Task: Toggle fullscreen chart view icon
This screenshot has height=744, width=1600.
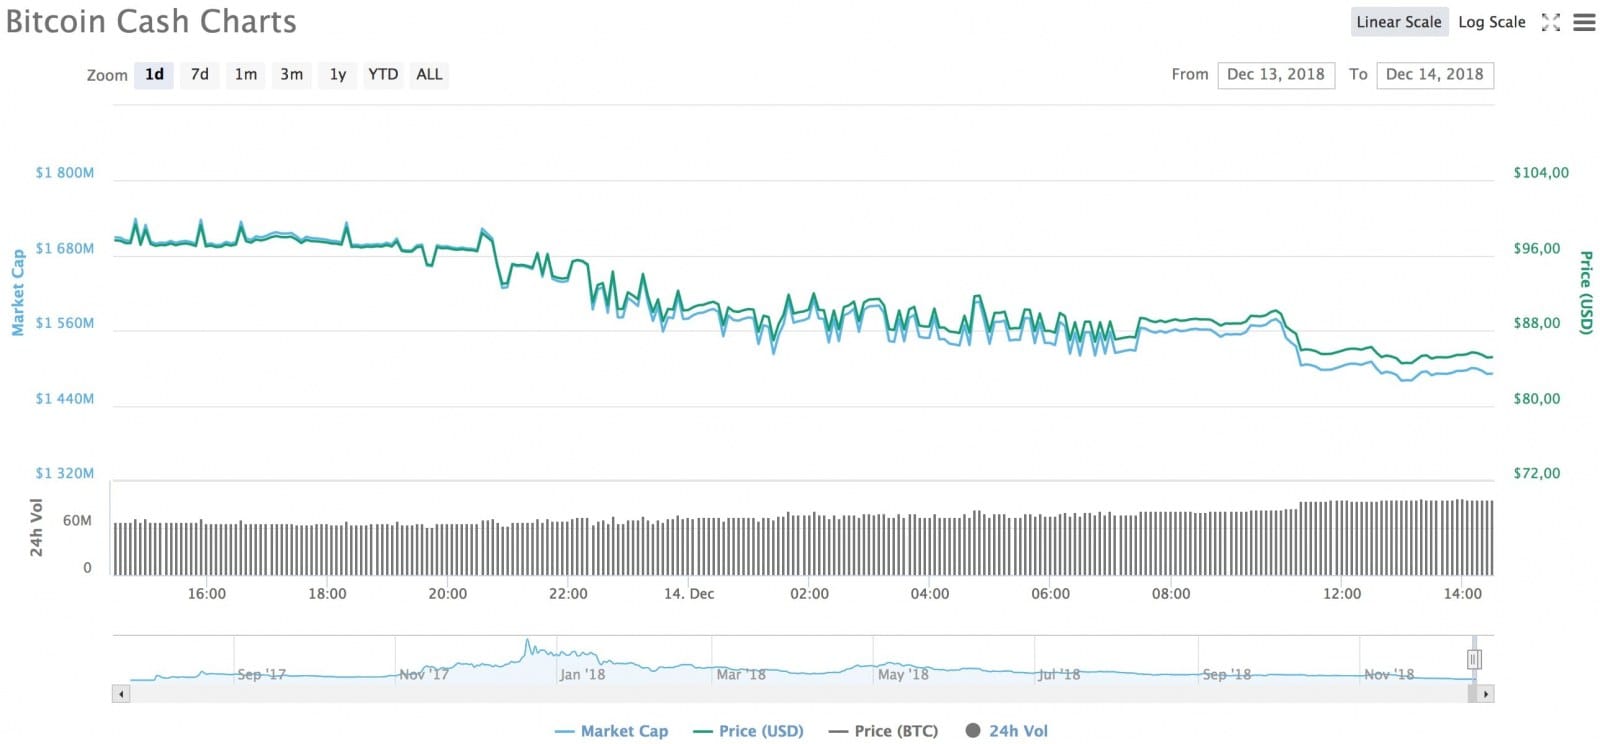Action: [1551, 22]
